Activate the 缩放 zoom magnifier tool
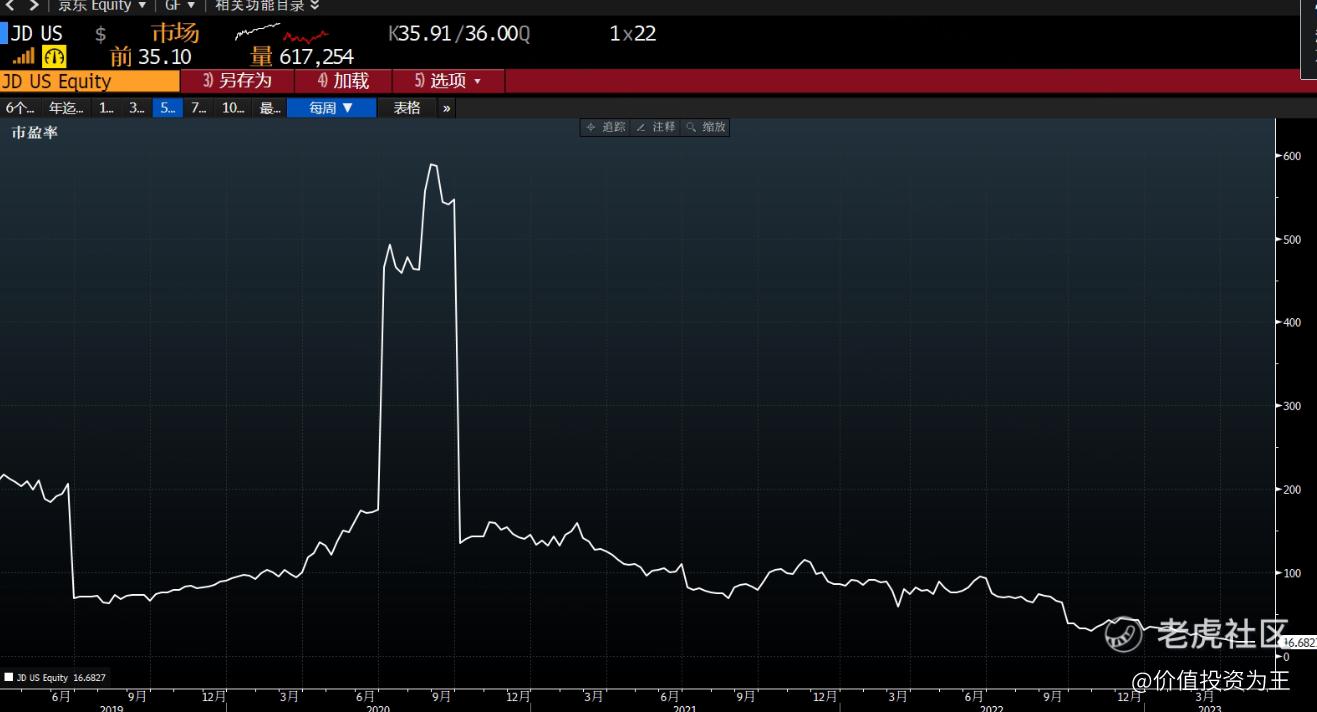 click(705, 127)
